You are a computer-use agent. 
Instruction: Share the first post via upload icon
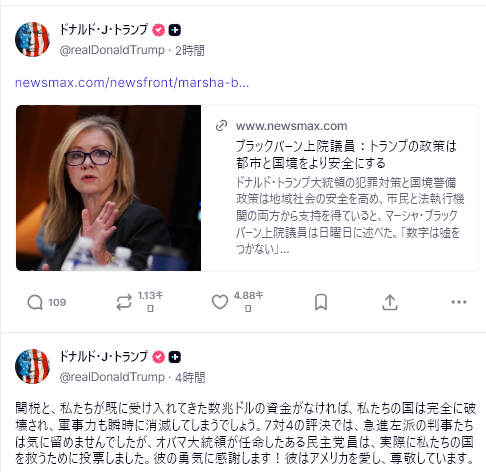pyautogui.click(x=390, y=302)
